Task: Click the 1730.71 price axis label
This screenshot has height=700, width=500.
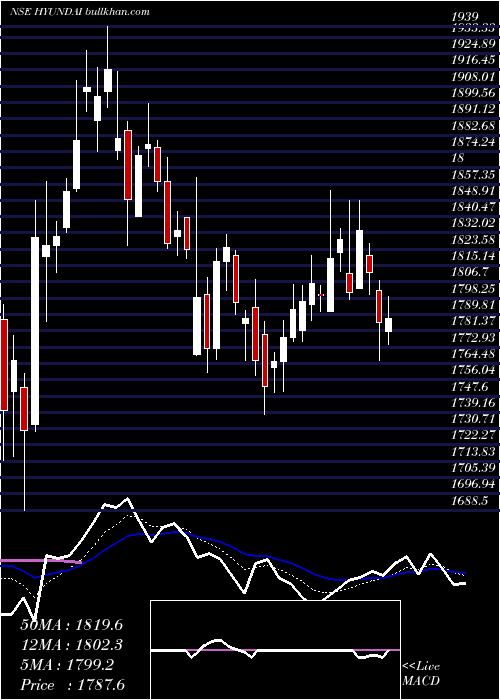Action: click(x=474, y=420)
